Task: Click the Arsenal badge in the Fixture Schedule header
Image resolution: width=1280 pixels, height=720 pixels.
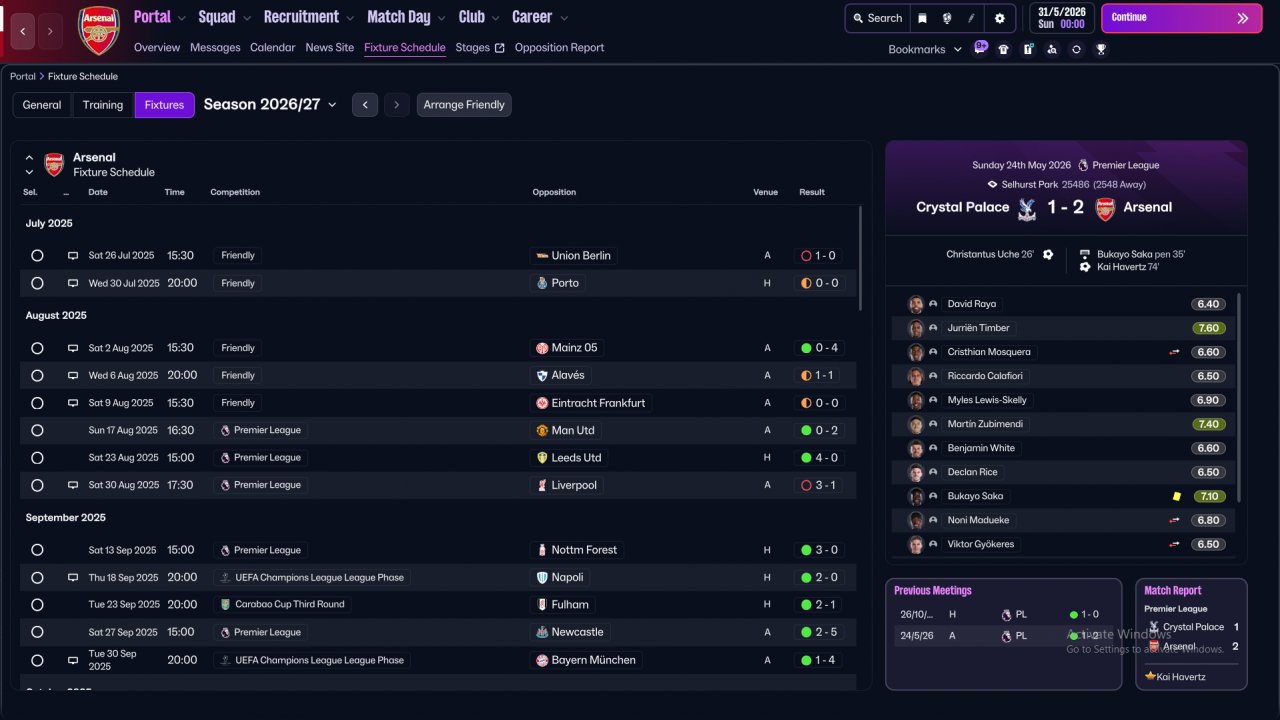Action: [x=54, y=164]
